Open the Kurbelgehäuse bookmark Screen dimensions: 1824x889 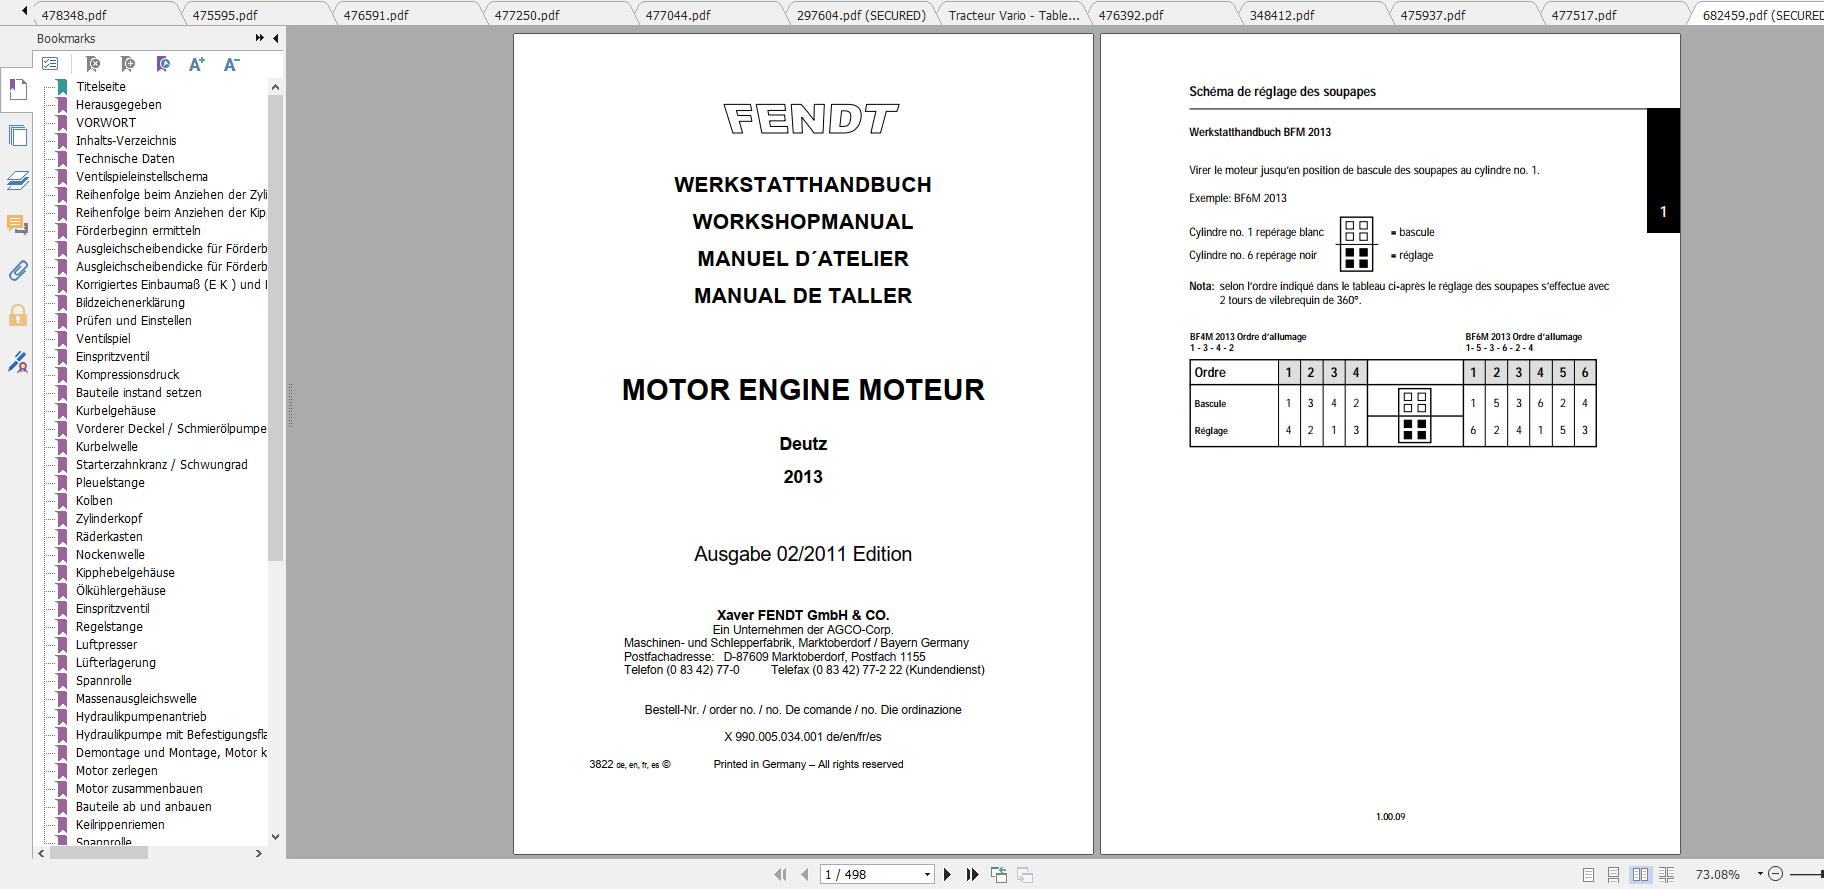tap(116, 411)
